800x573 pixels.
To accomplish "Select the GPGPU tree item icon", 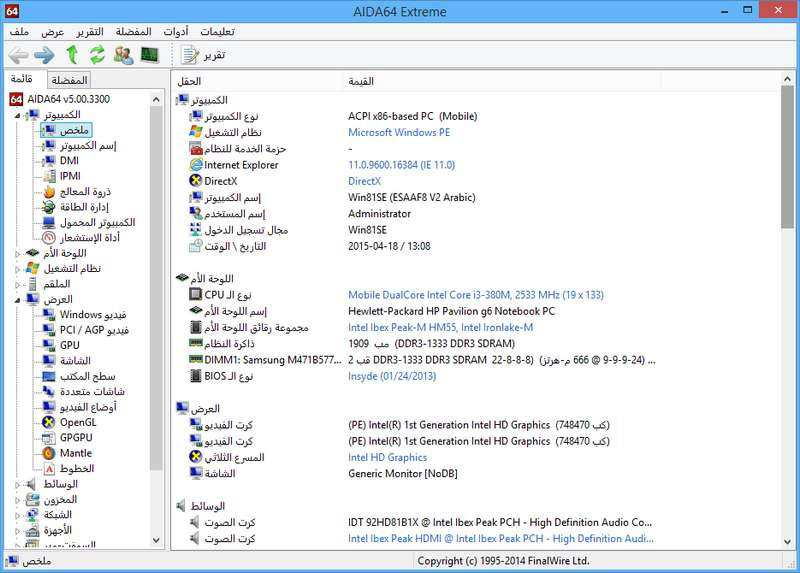I will point(49,438).
